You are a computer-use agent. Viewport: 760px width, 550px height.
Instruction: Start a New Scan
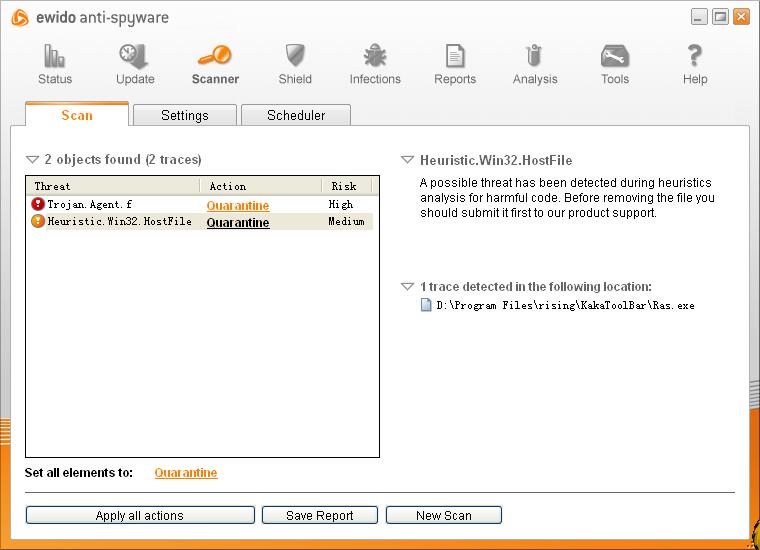point(444,515)
